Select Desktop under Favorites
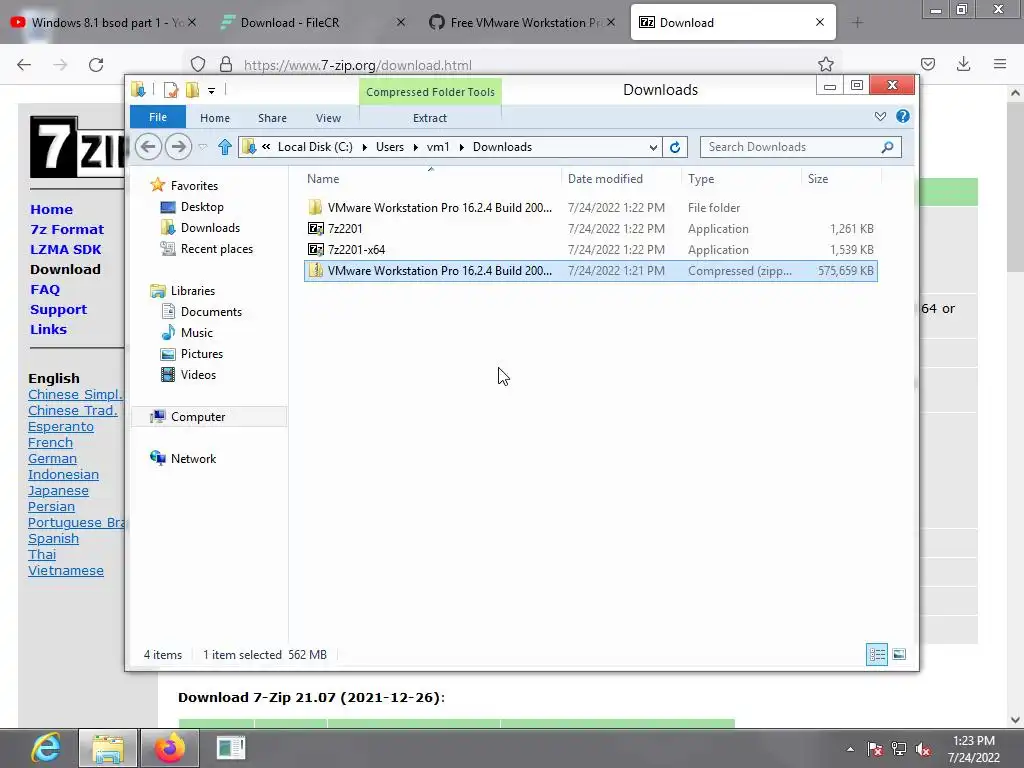 202,207
